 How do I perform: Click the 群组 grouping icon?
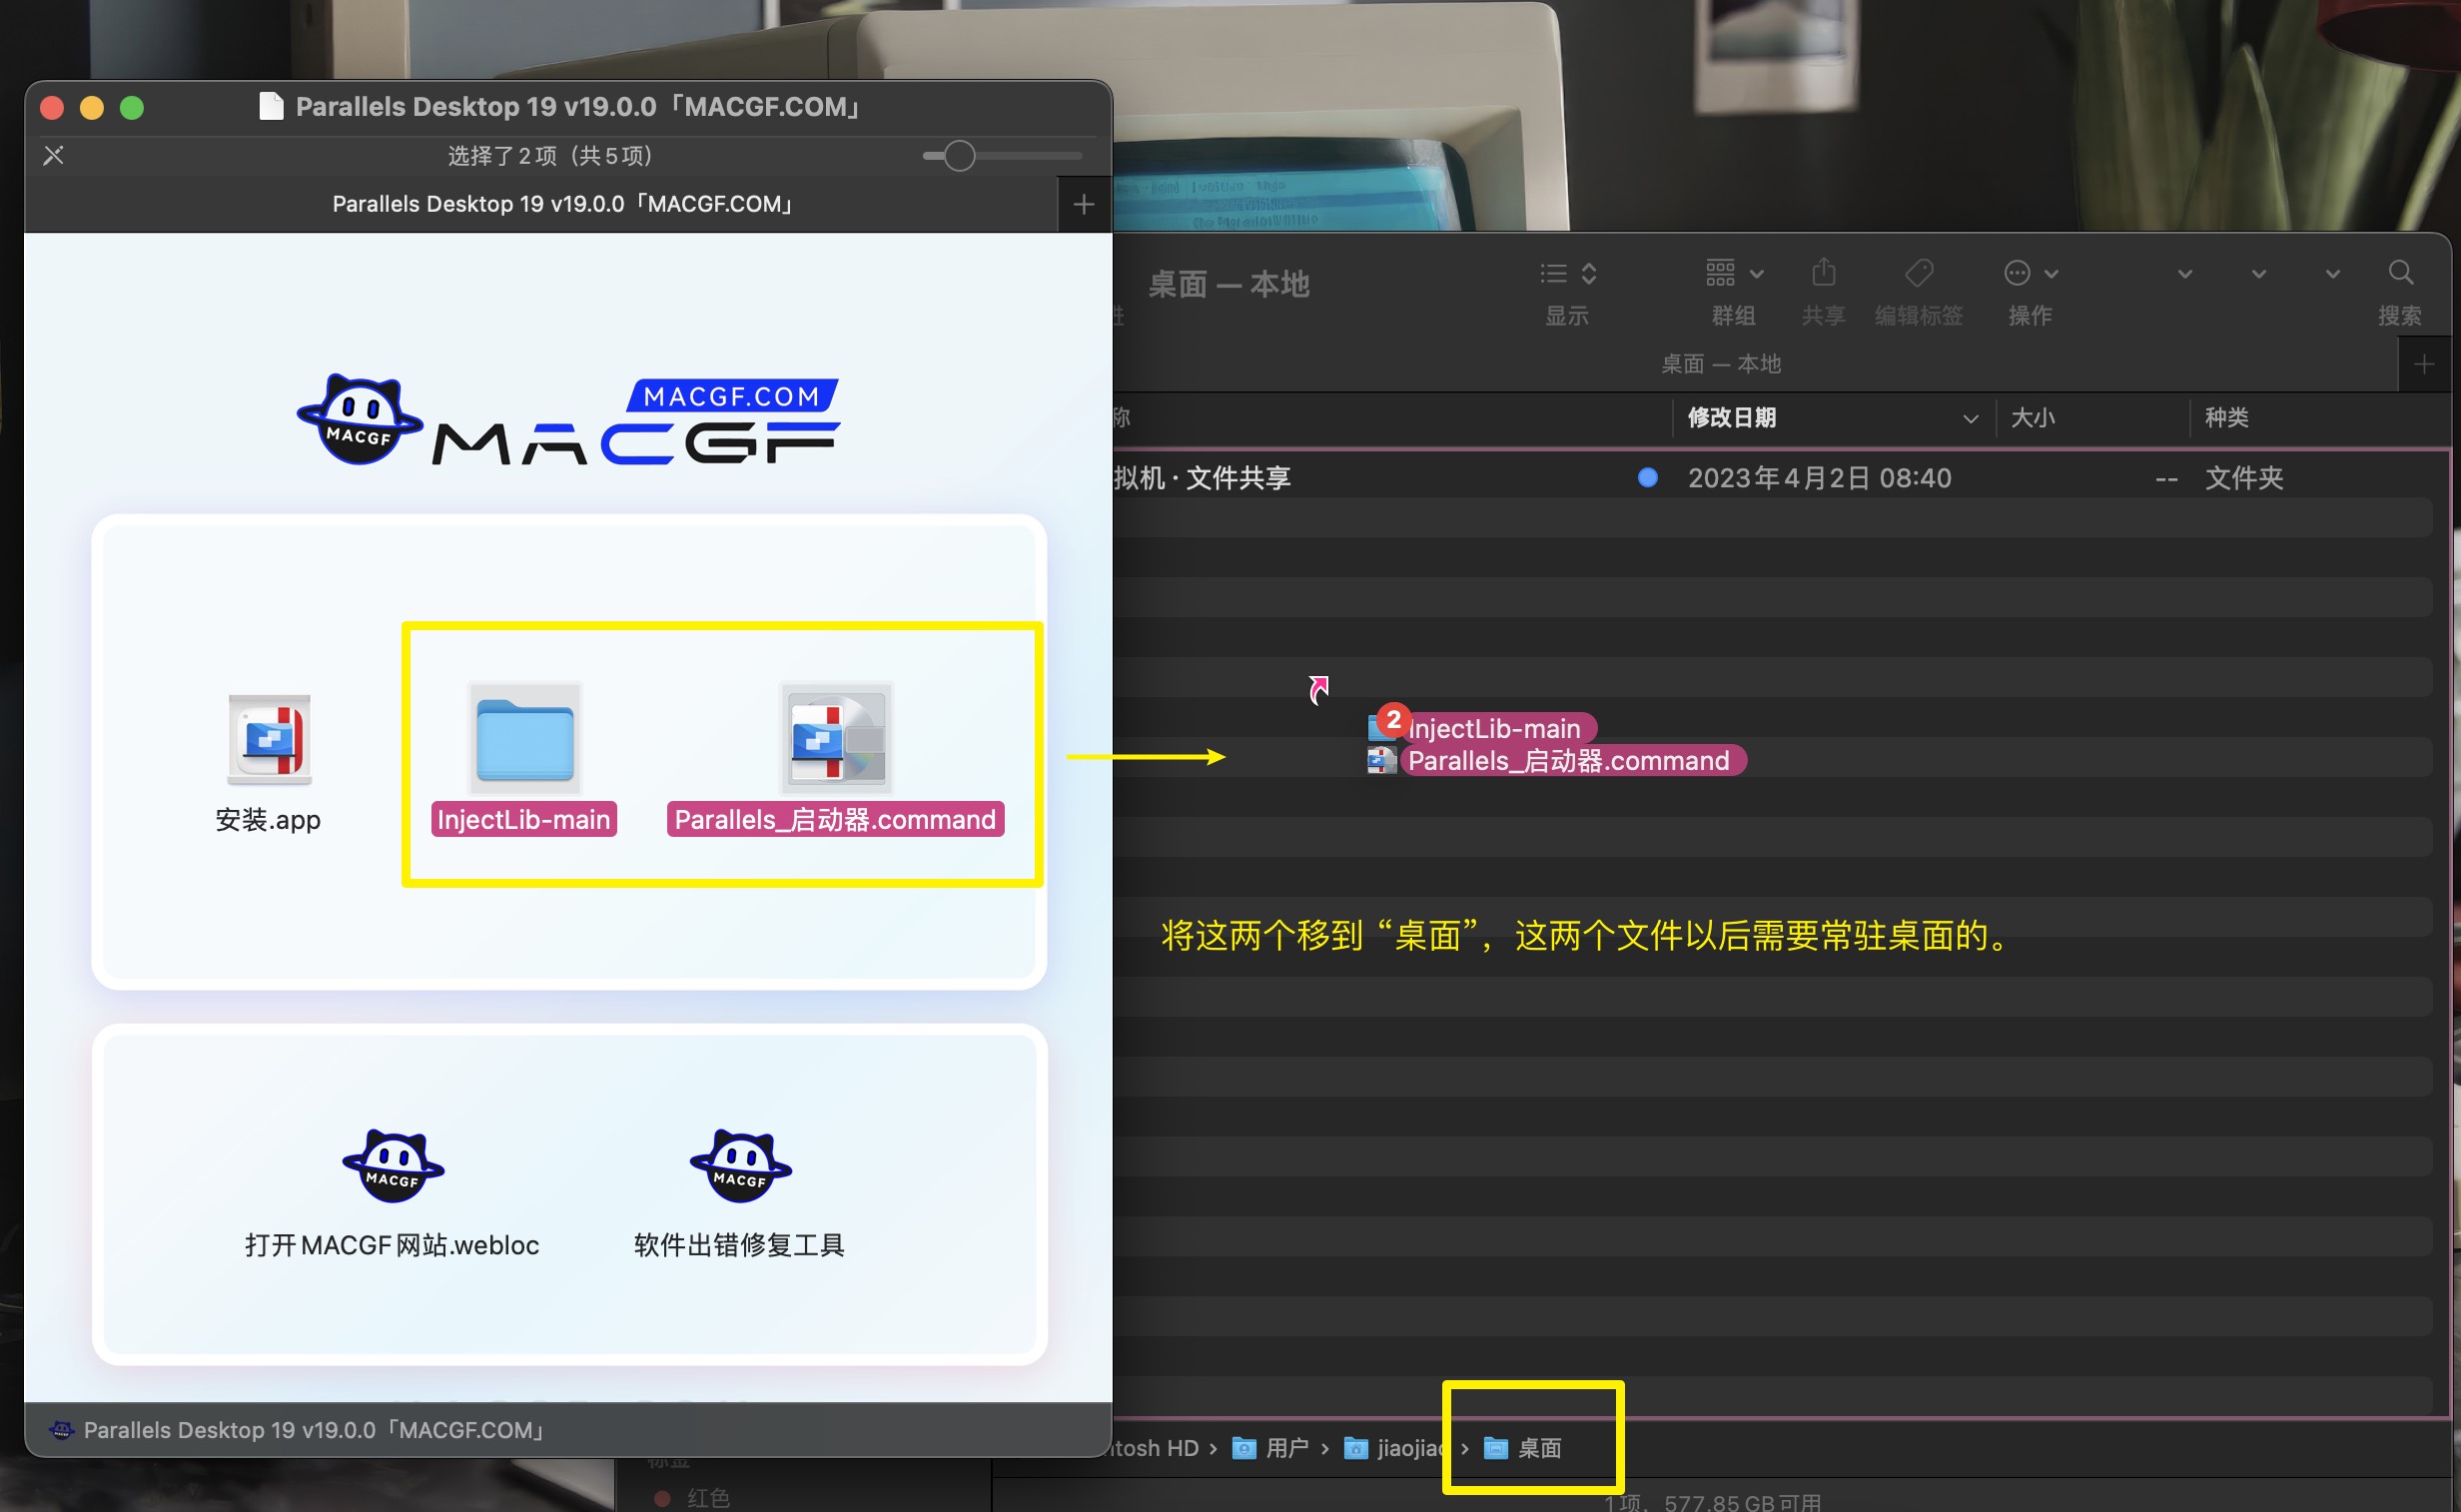pos(1718,273)
